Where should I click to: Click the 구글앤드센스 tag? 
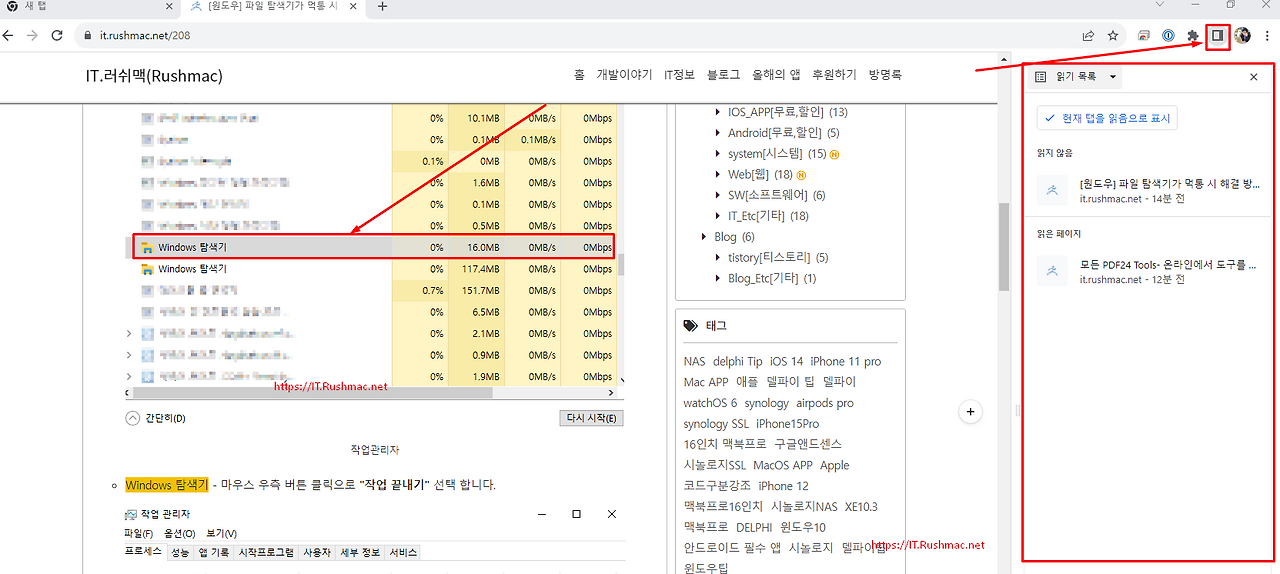click(808, 444)
